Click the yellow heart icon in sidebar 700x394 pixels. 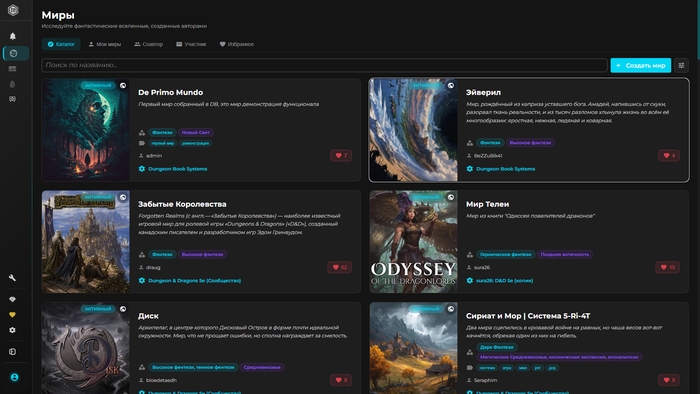pos(12,315)
